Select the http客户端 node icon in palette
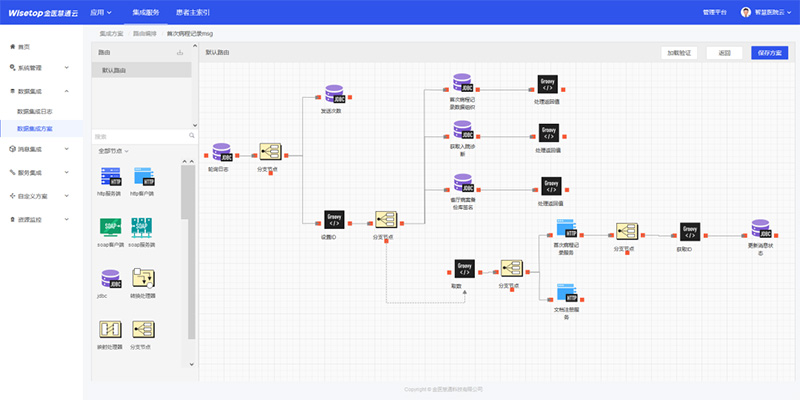800x400 pixels. (143, 177)
